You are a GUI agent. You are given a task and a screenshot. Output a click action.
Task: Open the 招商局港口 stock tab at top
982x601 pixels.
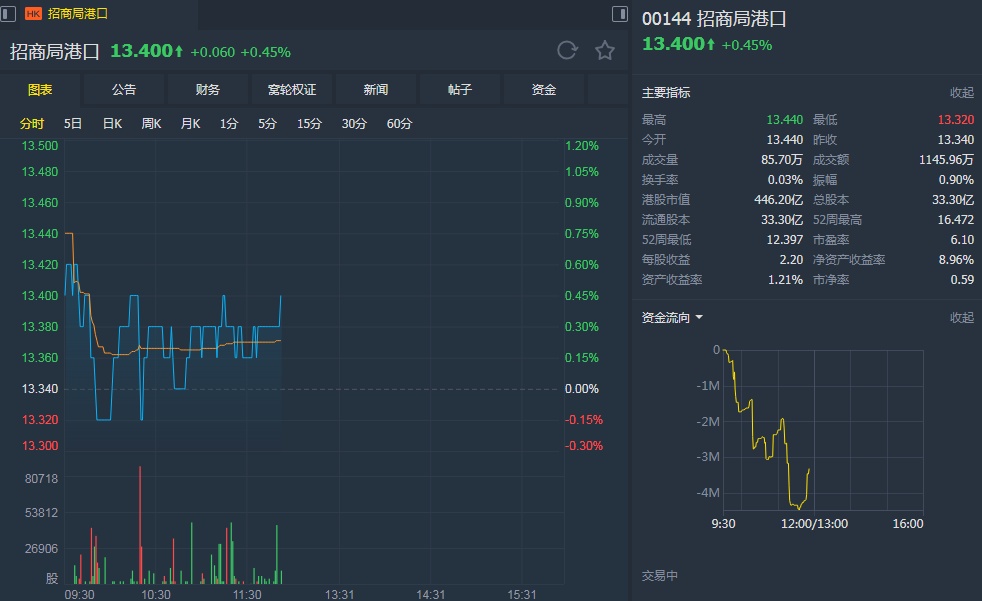coord(78,14)
